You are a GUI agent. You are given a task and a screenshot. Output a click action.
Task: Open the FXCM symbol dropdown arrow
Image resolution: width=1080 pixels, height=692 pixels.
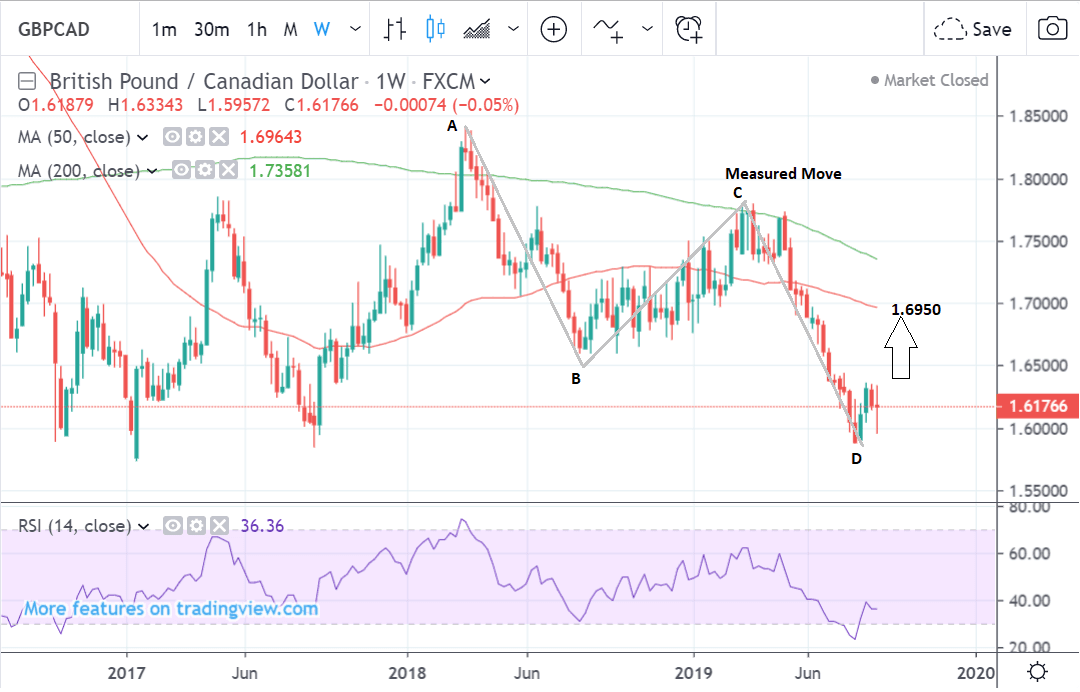pos(486,82)
